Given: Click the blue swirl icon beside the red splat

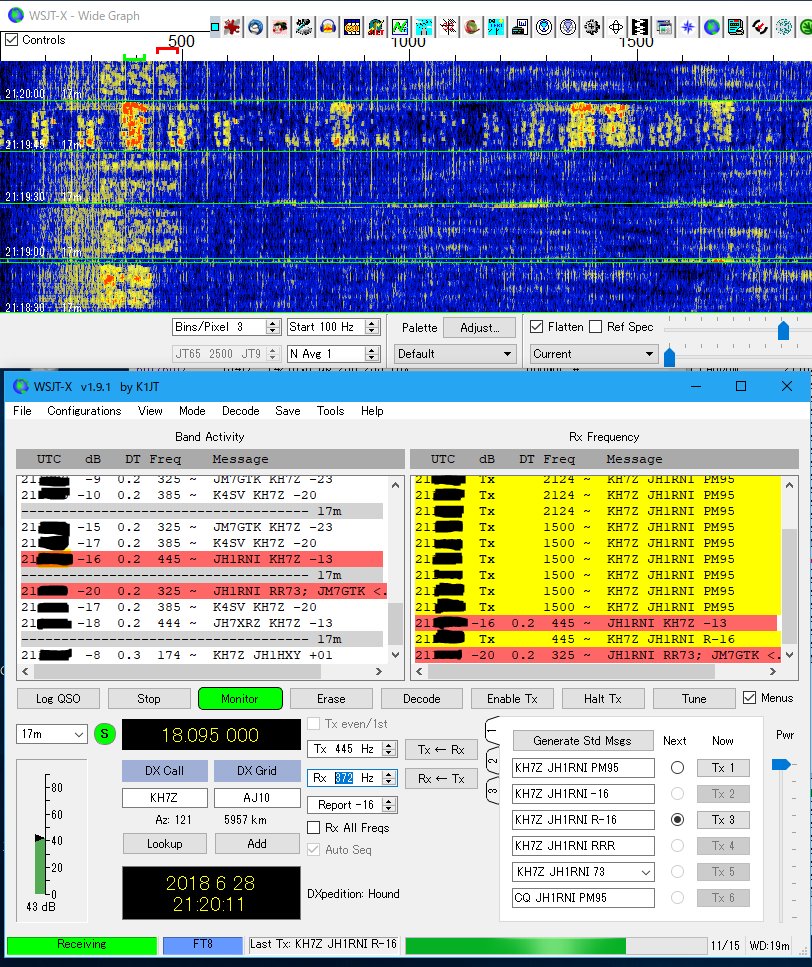Looking at the screenshot, I should click(x=256, y=27).
